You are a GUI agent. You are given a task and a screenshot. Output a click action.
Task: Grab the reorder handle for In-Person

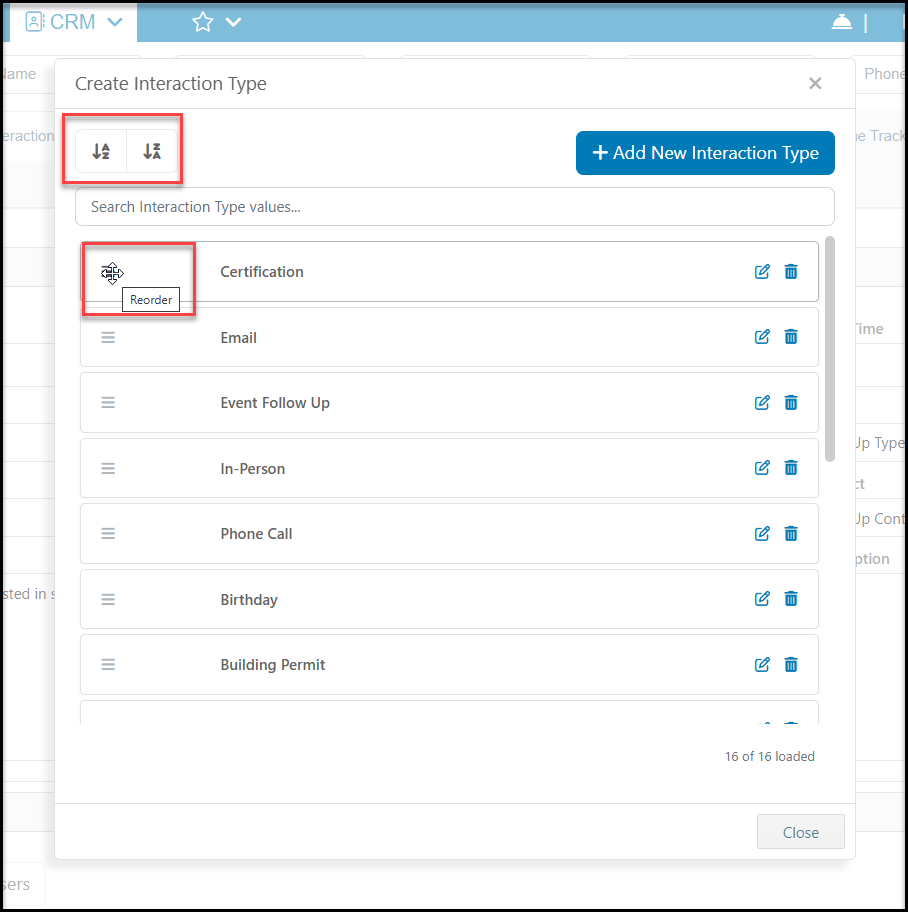coord(108,468)
